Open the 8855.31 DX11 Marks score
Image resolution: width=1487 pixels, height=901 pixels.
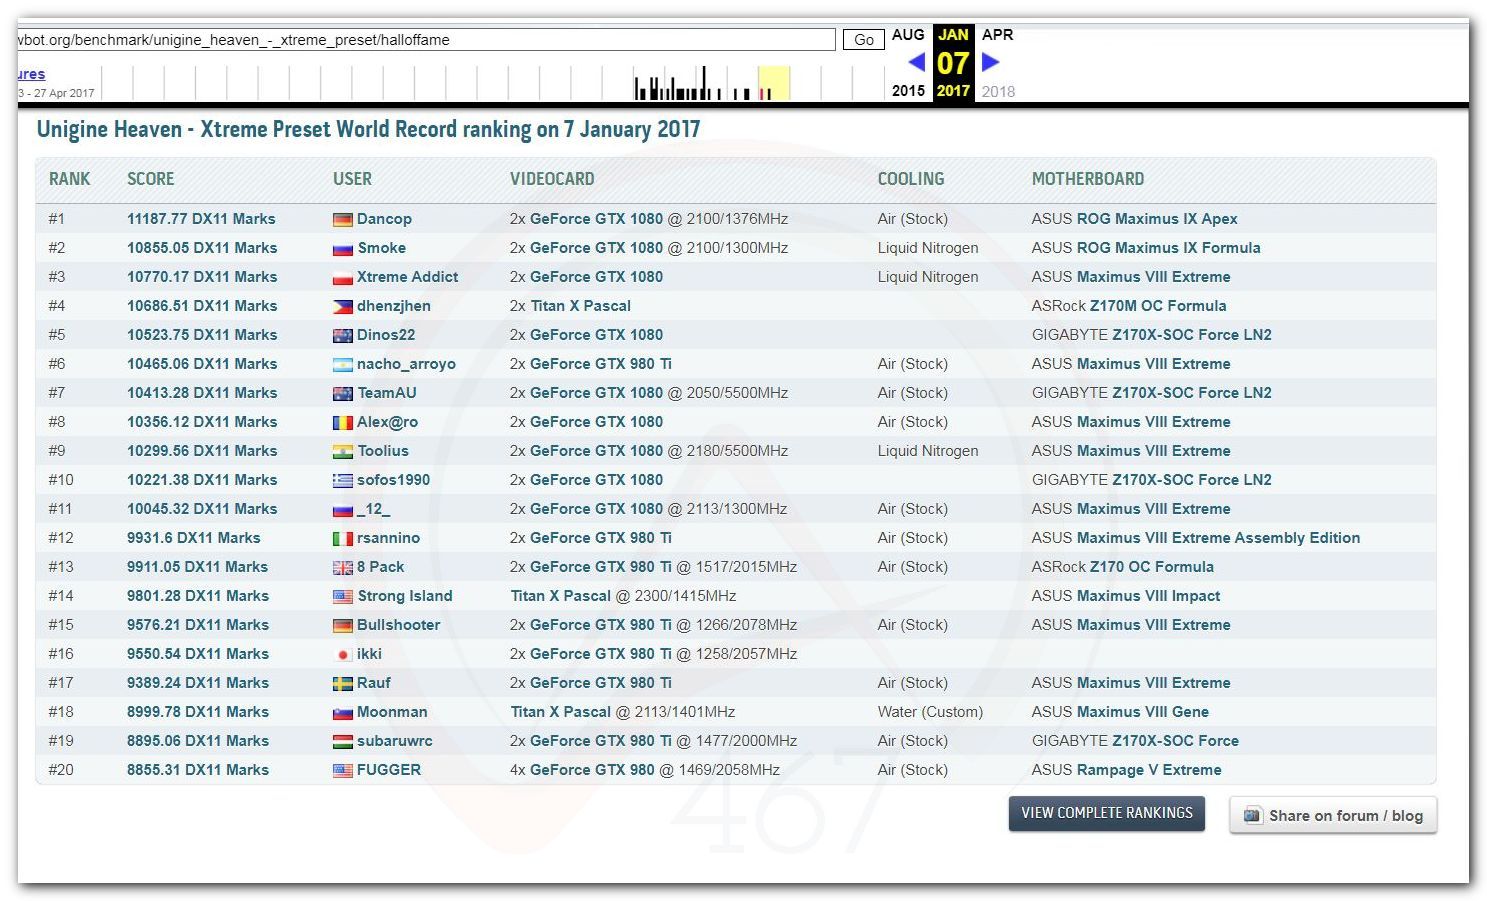point(198,770)
